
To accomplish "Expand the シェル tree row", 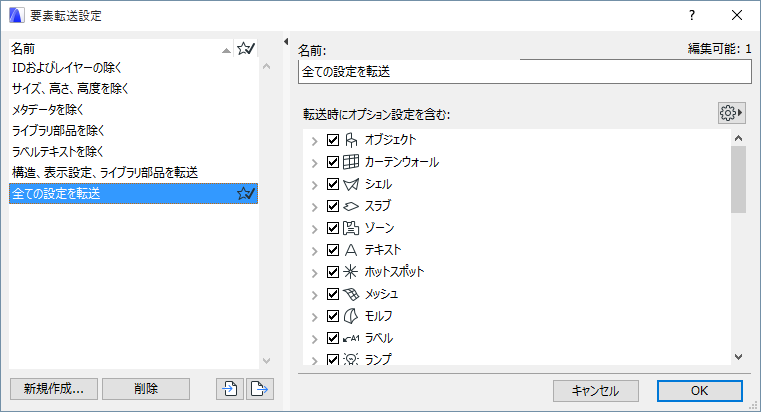I will (x=314, y=185).
